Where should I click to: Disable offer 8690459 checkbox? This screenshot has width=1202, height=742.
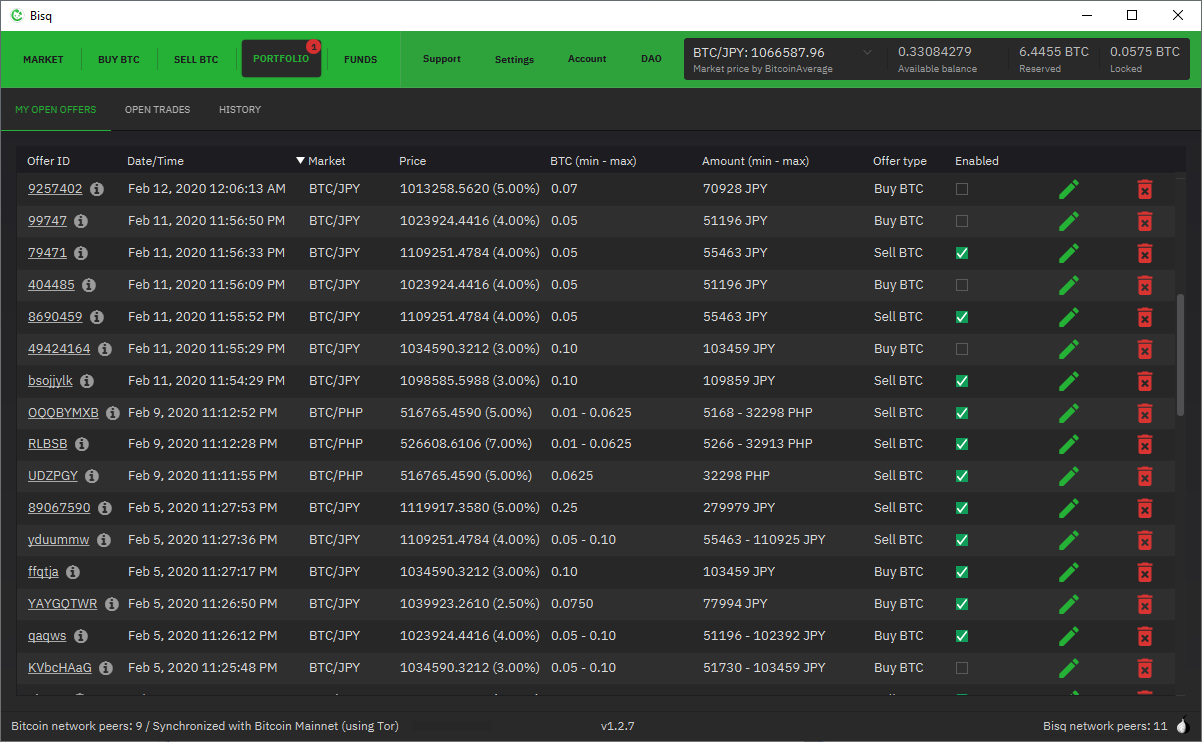(x=962, y=317)
